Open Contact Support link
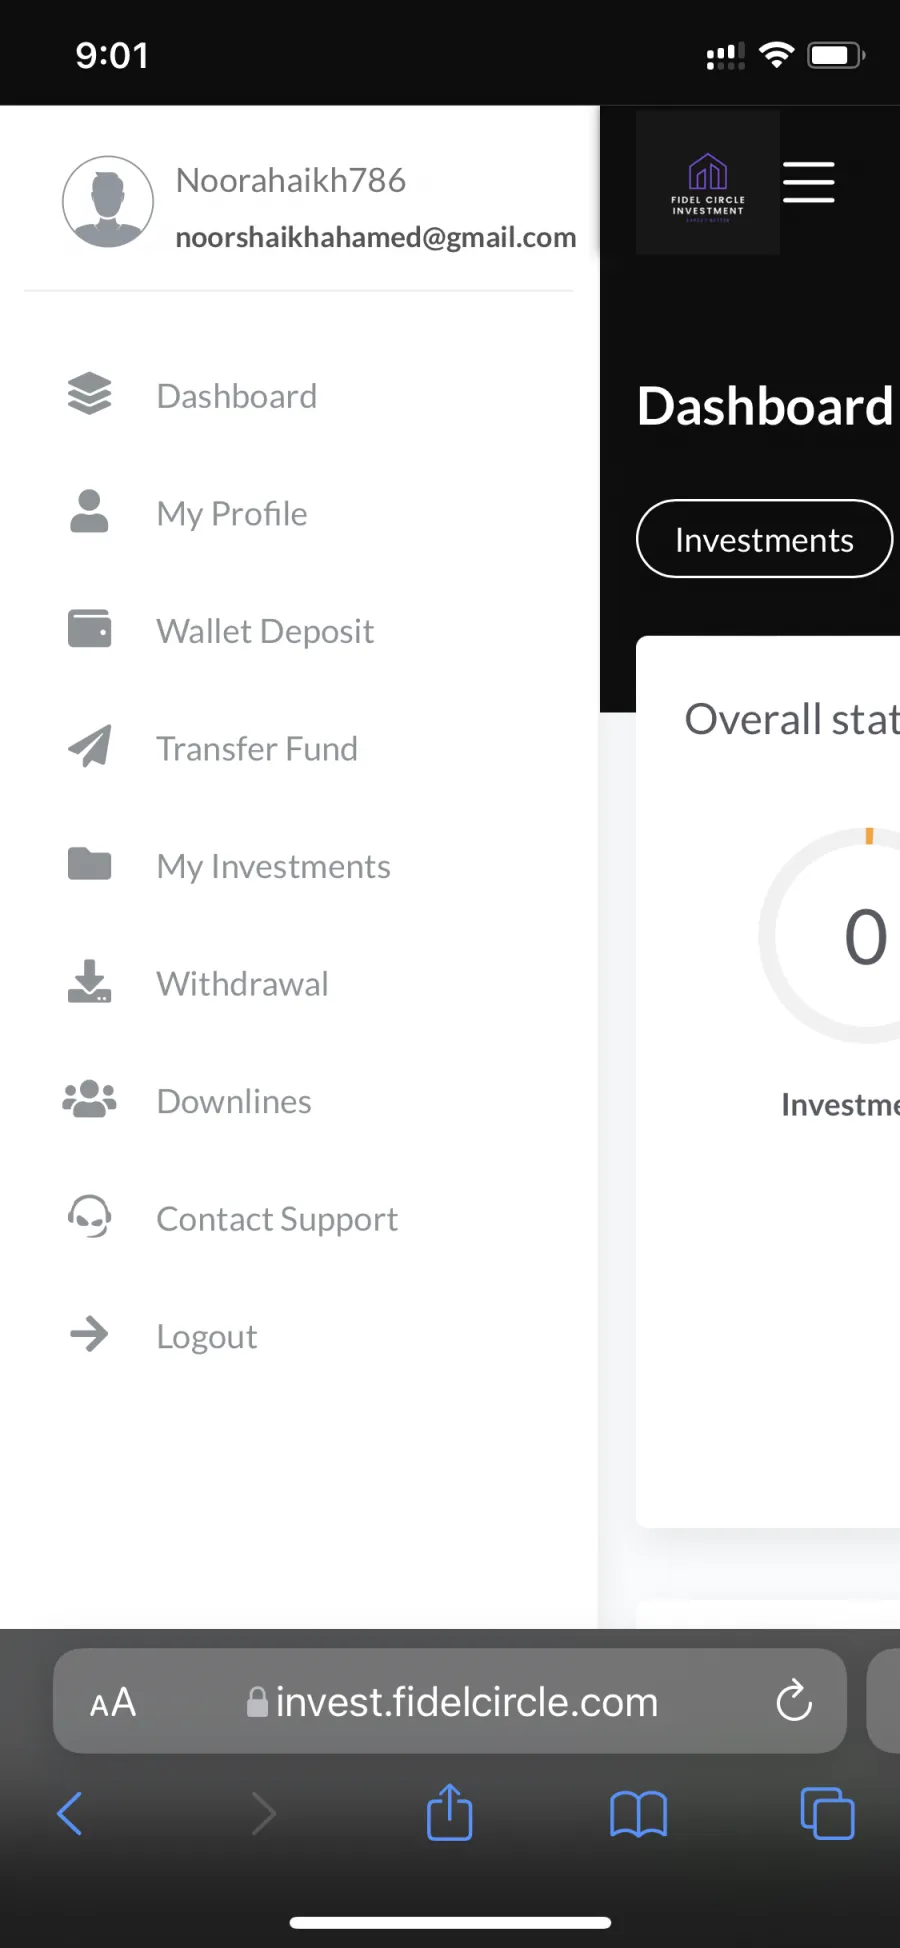This screenshot has width=900, height=1948. click(x=277, y=1219)
